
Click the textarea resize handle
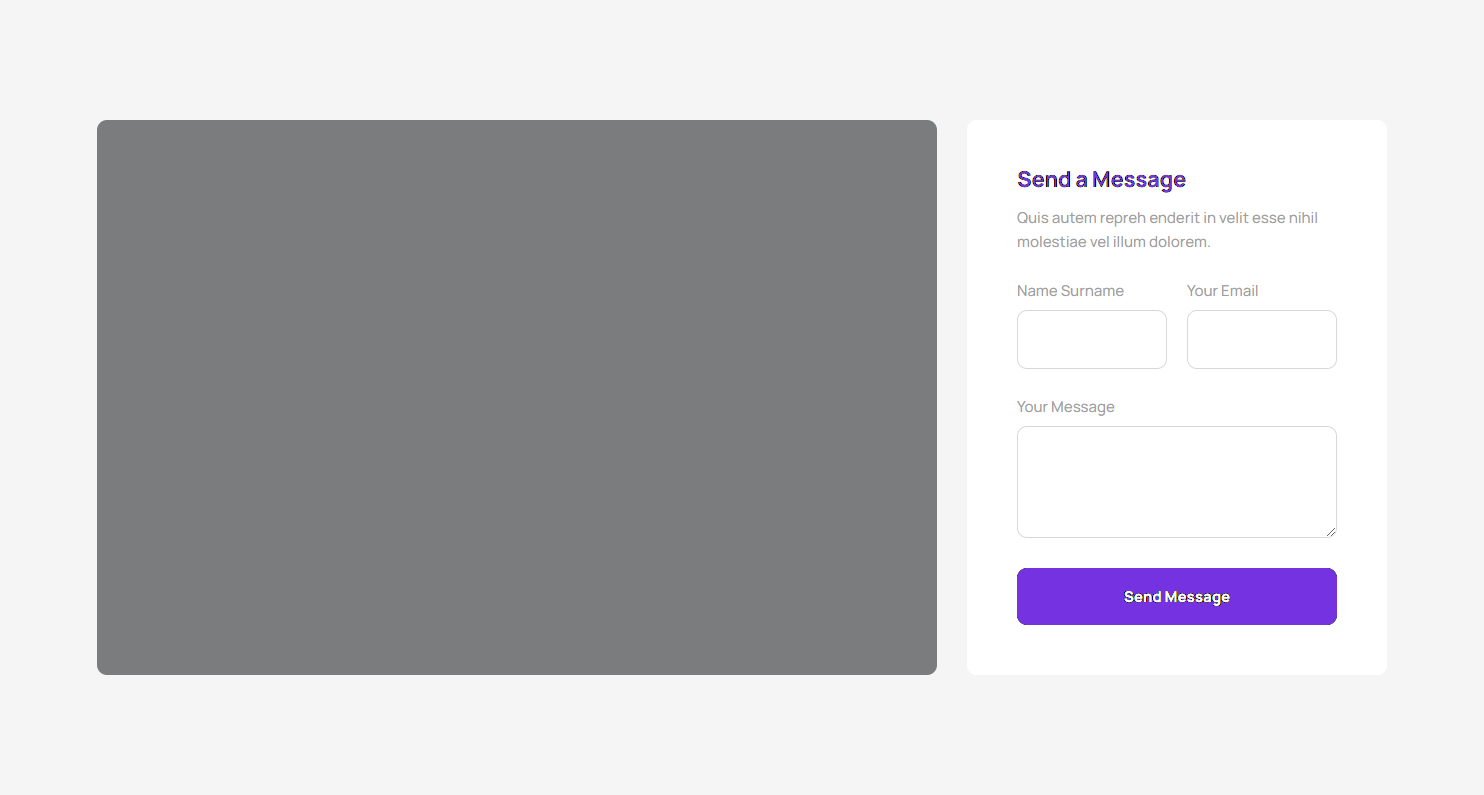[x=1331, y=532]
